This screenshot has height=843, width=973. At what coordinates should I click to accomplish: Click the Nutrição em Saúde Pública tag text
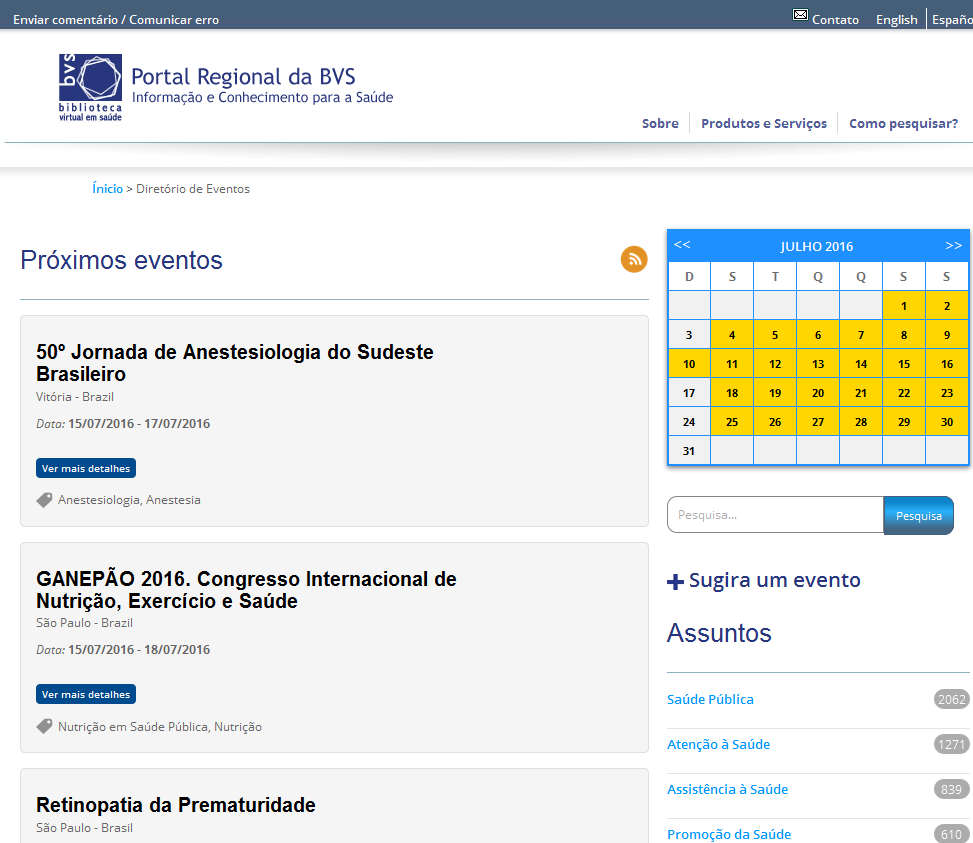(x=159, y=726)
